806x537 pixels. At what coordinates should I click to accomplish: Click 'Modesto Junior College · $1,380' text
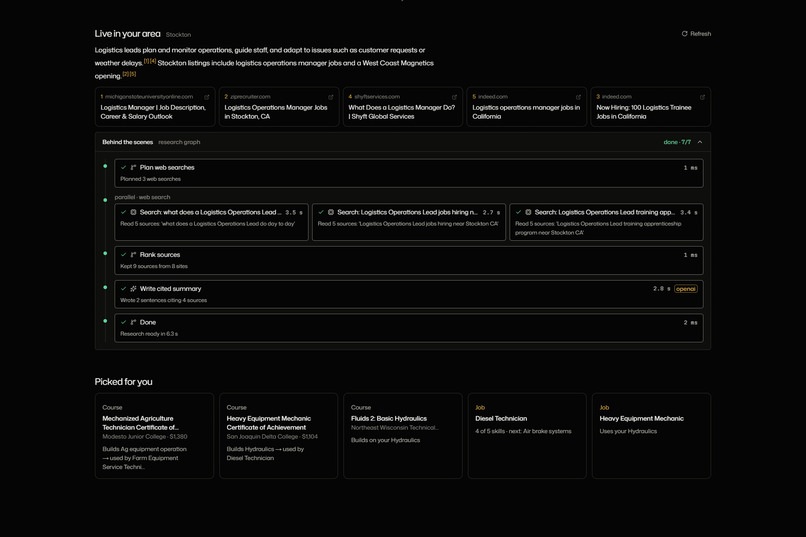[144, 437]
